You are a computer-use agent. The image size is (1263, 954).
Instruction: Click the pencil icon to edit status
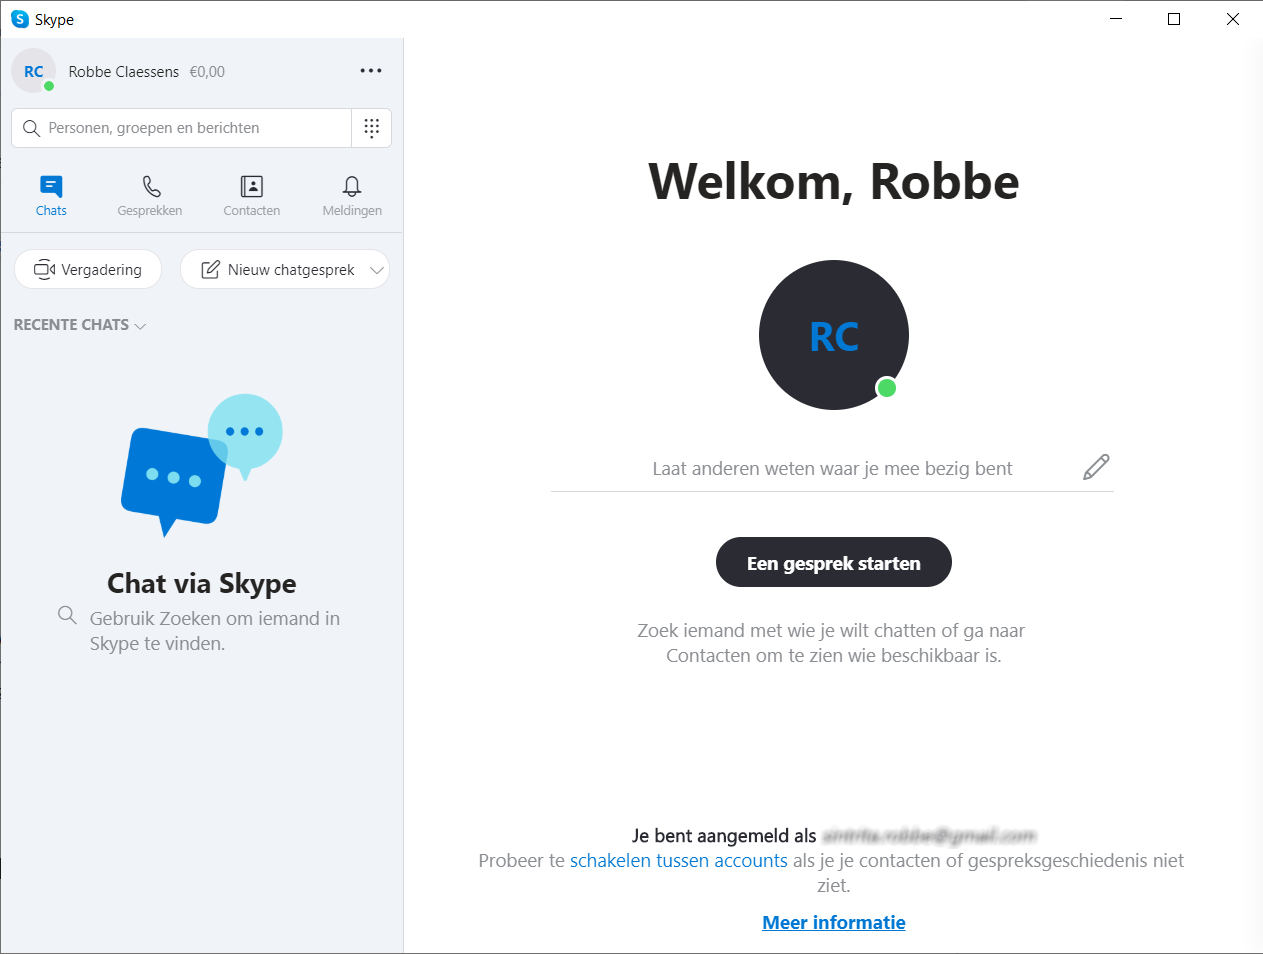1096,467
